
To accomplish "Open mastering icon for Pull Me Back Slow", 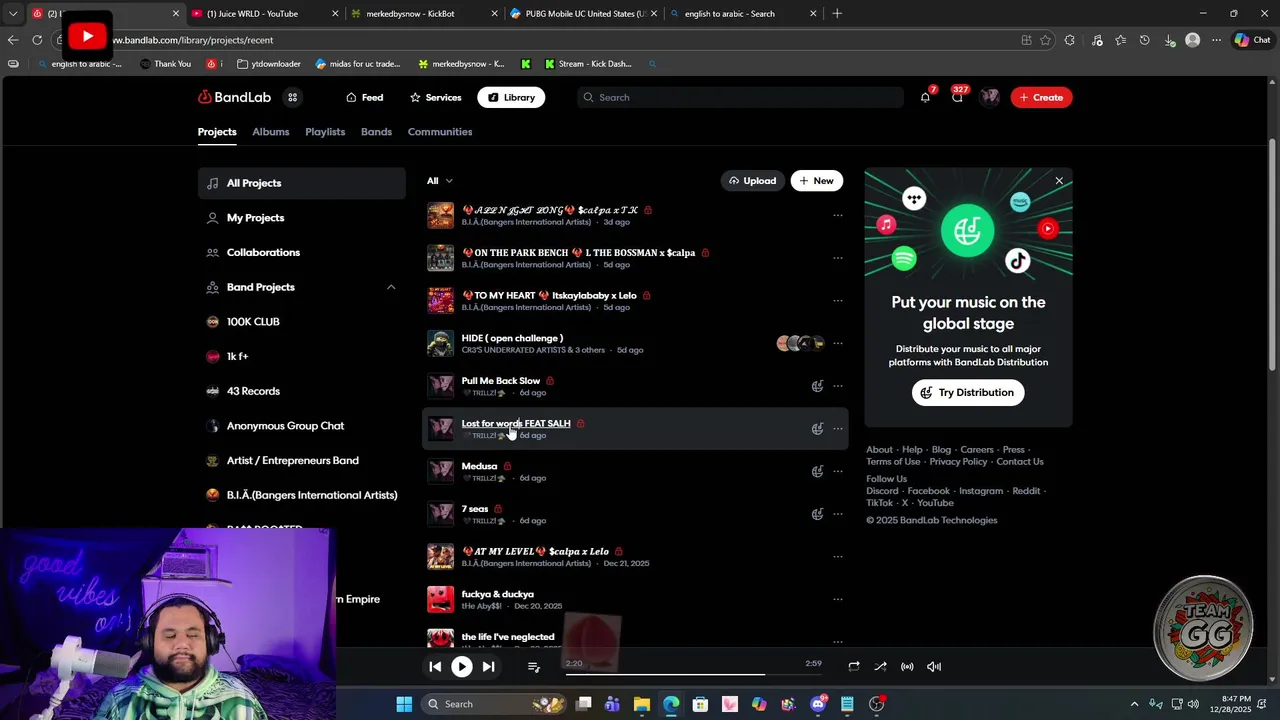I will click(x=817, y=386).
